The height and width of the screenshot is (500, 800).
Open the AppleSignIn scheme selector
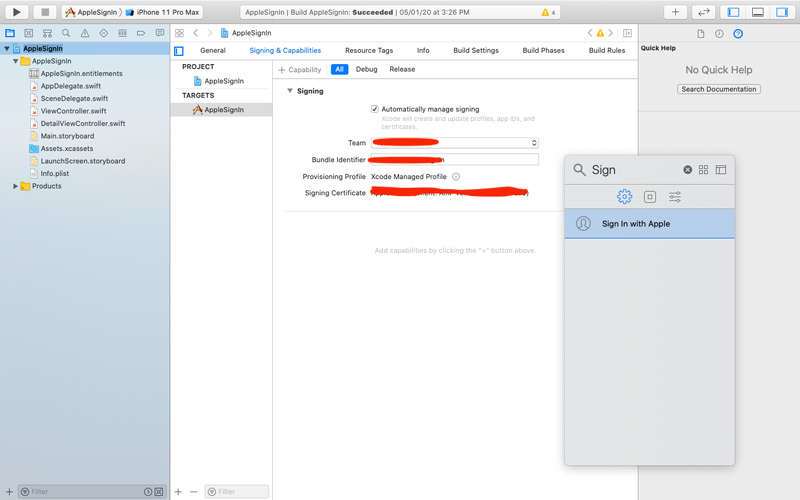(x=92, y=12)
